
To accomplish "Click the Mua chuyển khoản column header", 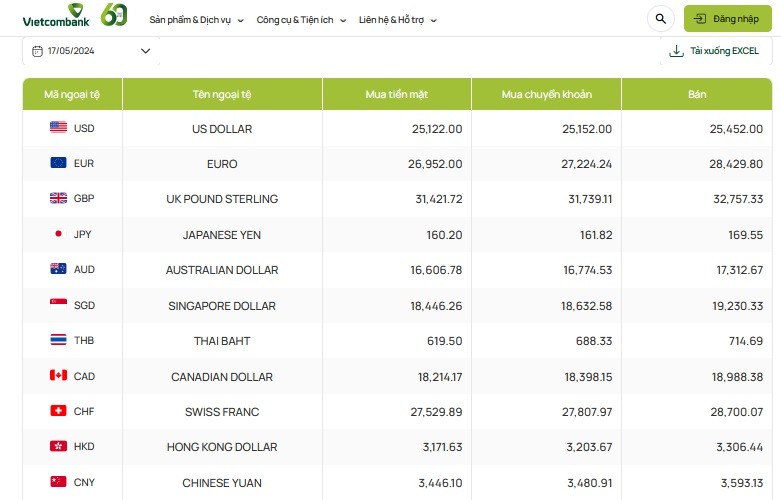I will click(x=546, y=94).
